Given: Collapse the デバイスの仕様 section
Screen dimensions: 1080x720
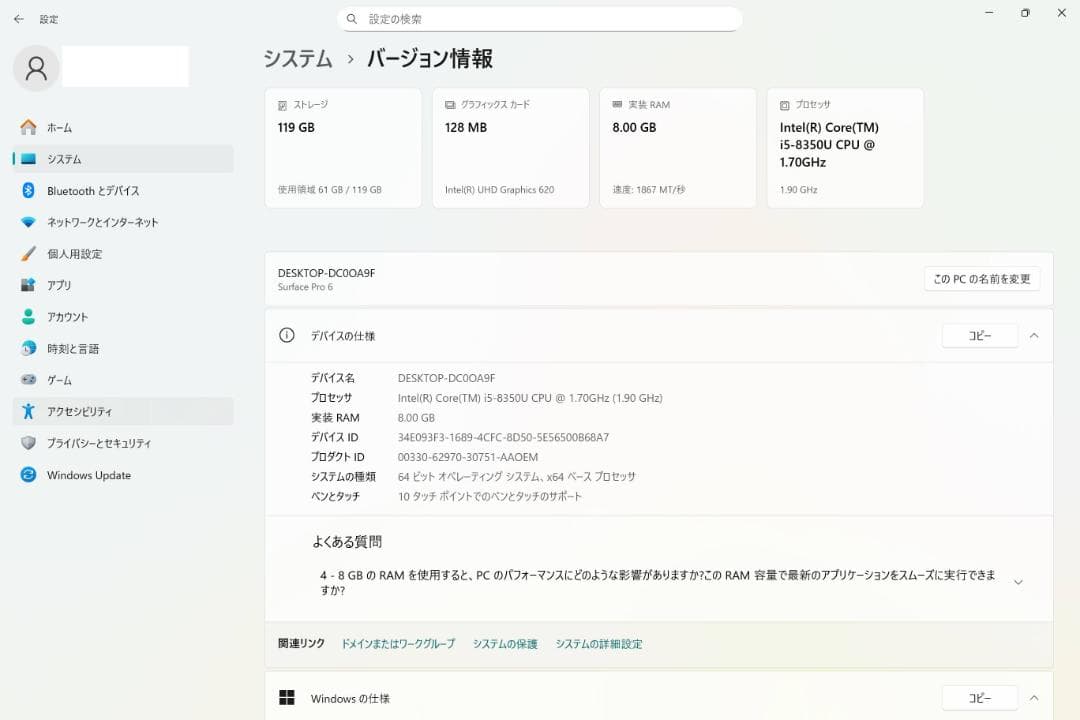Looking at the screenshot, I should [x=1034, y=336].
